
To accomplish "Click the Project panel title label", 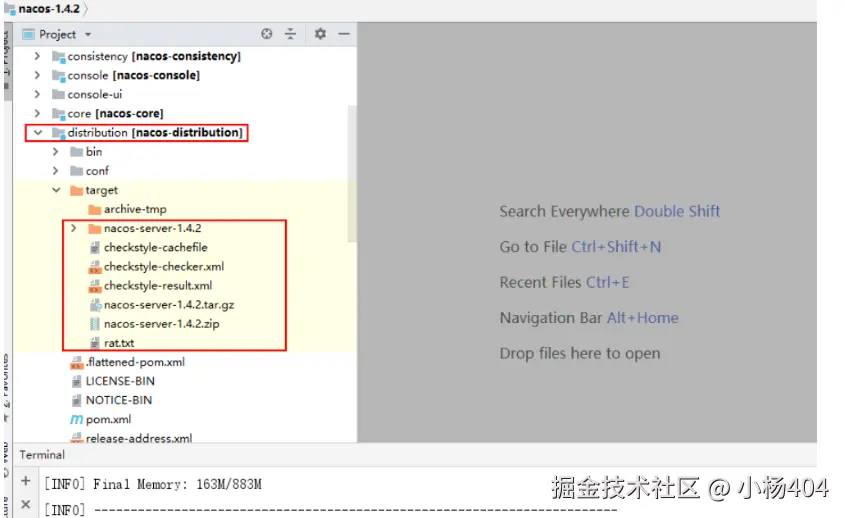I will click(x=57, y=34).
